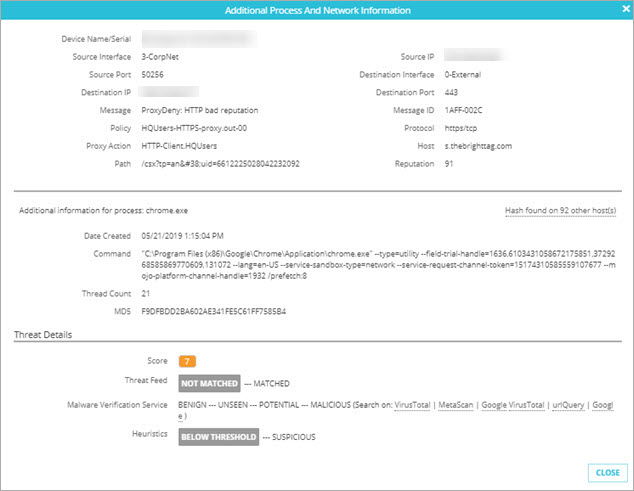634x491 pixels.
Task: Click the request path /csx value
Action: 222,163
